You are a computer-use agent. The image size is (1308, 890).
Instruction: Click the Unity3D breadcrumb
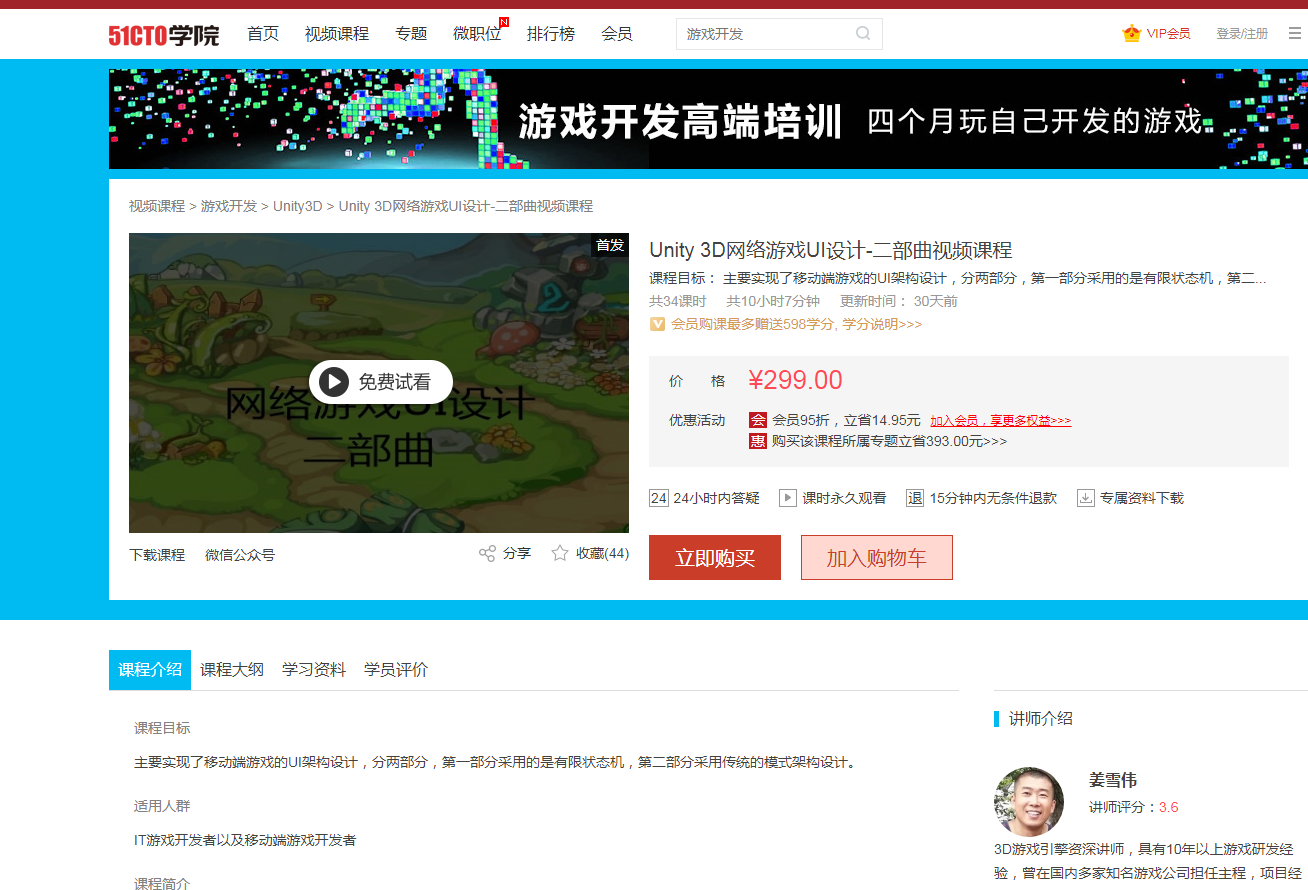[x=298, y=206]
